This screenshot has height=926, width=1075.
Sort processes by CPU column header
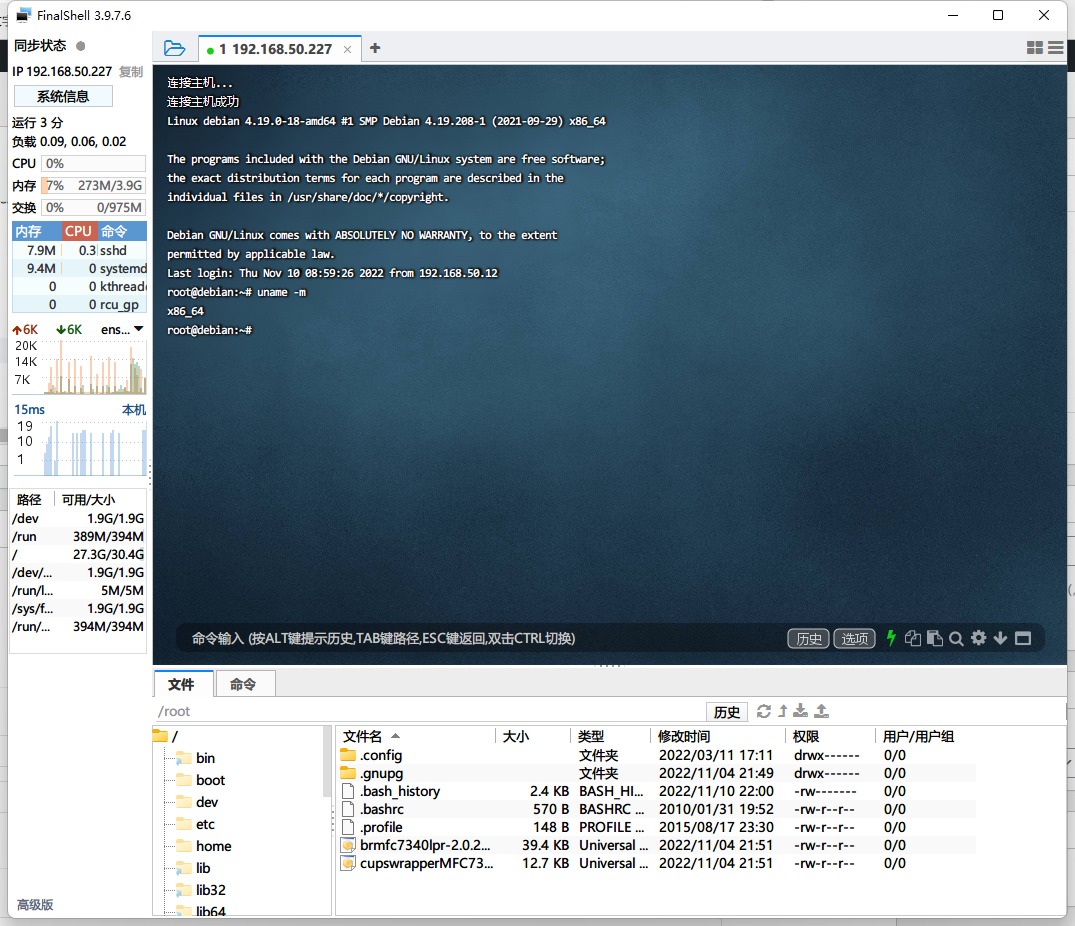click(x=78, y=231)
